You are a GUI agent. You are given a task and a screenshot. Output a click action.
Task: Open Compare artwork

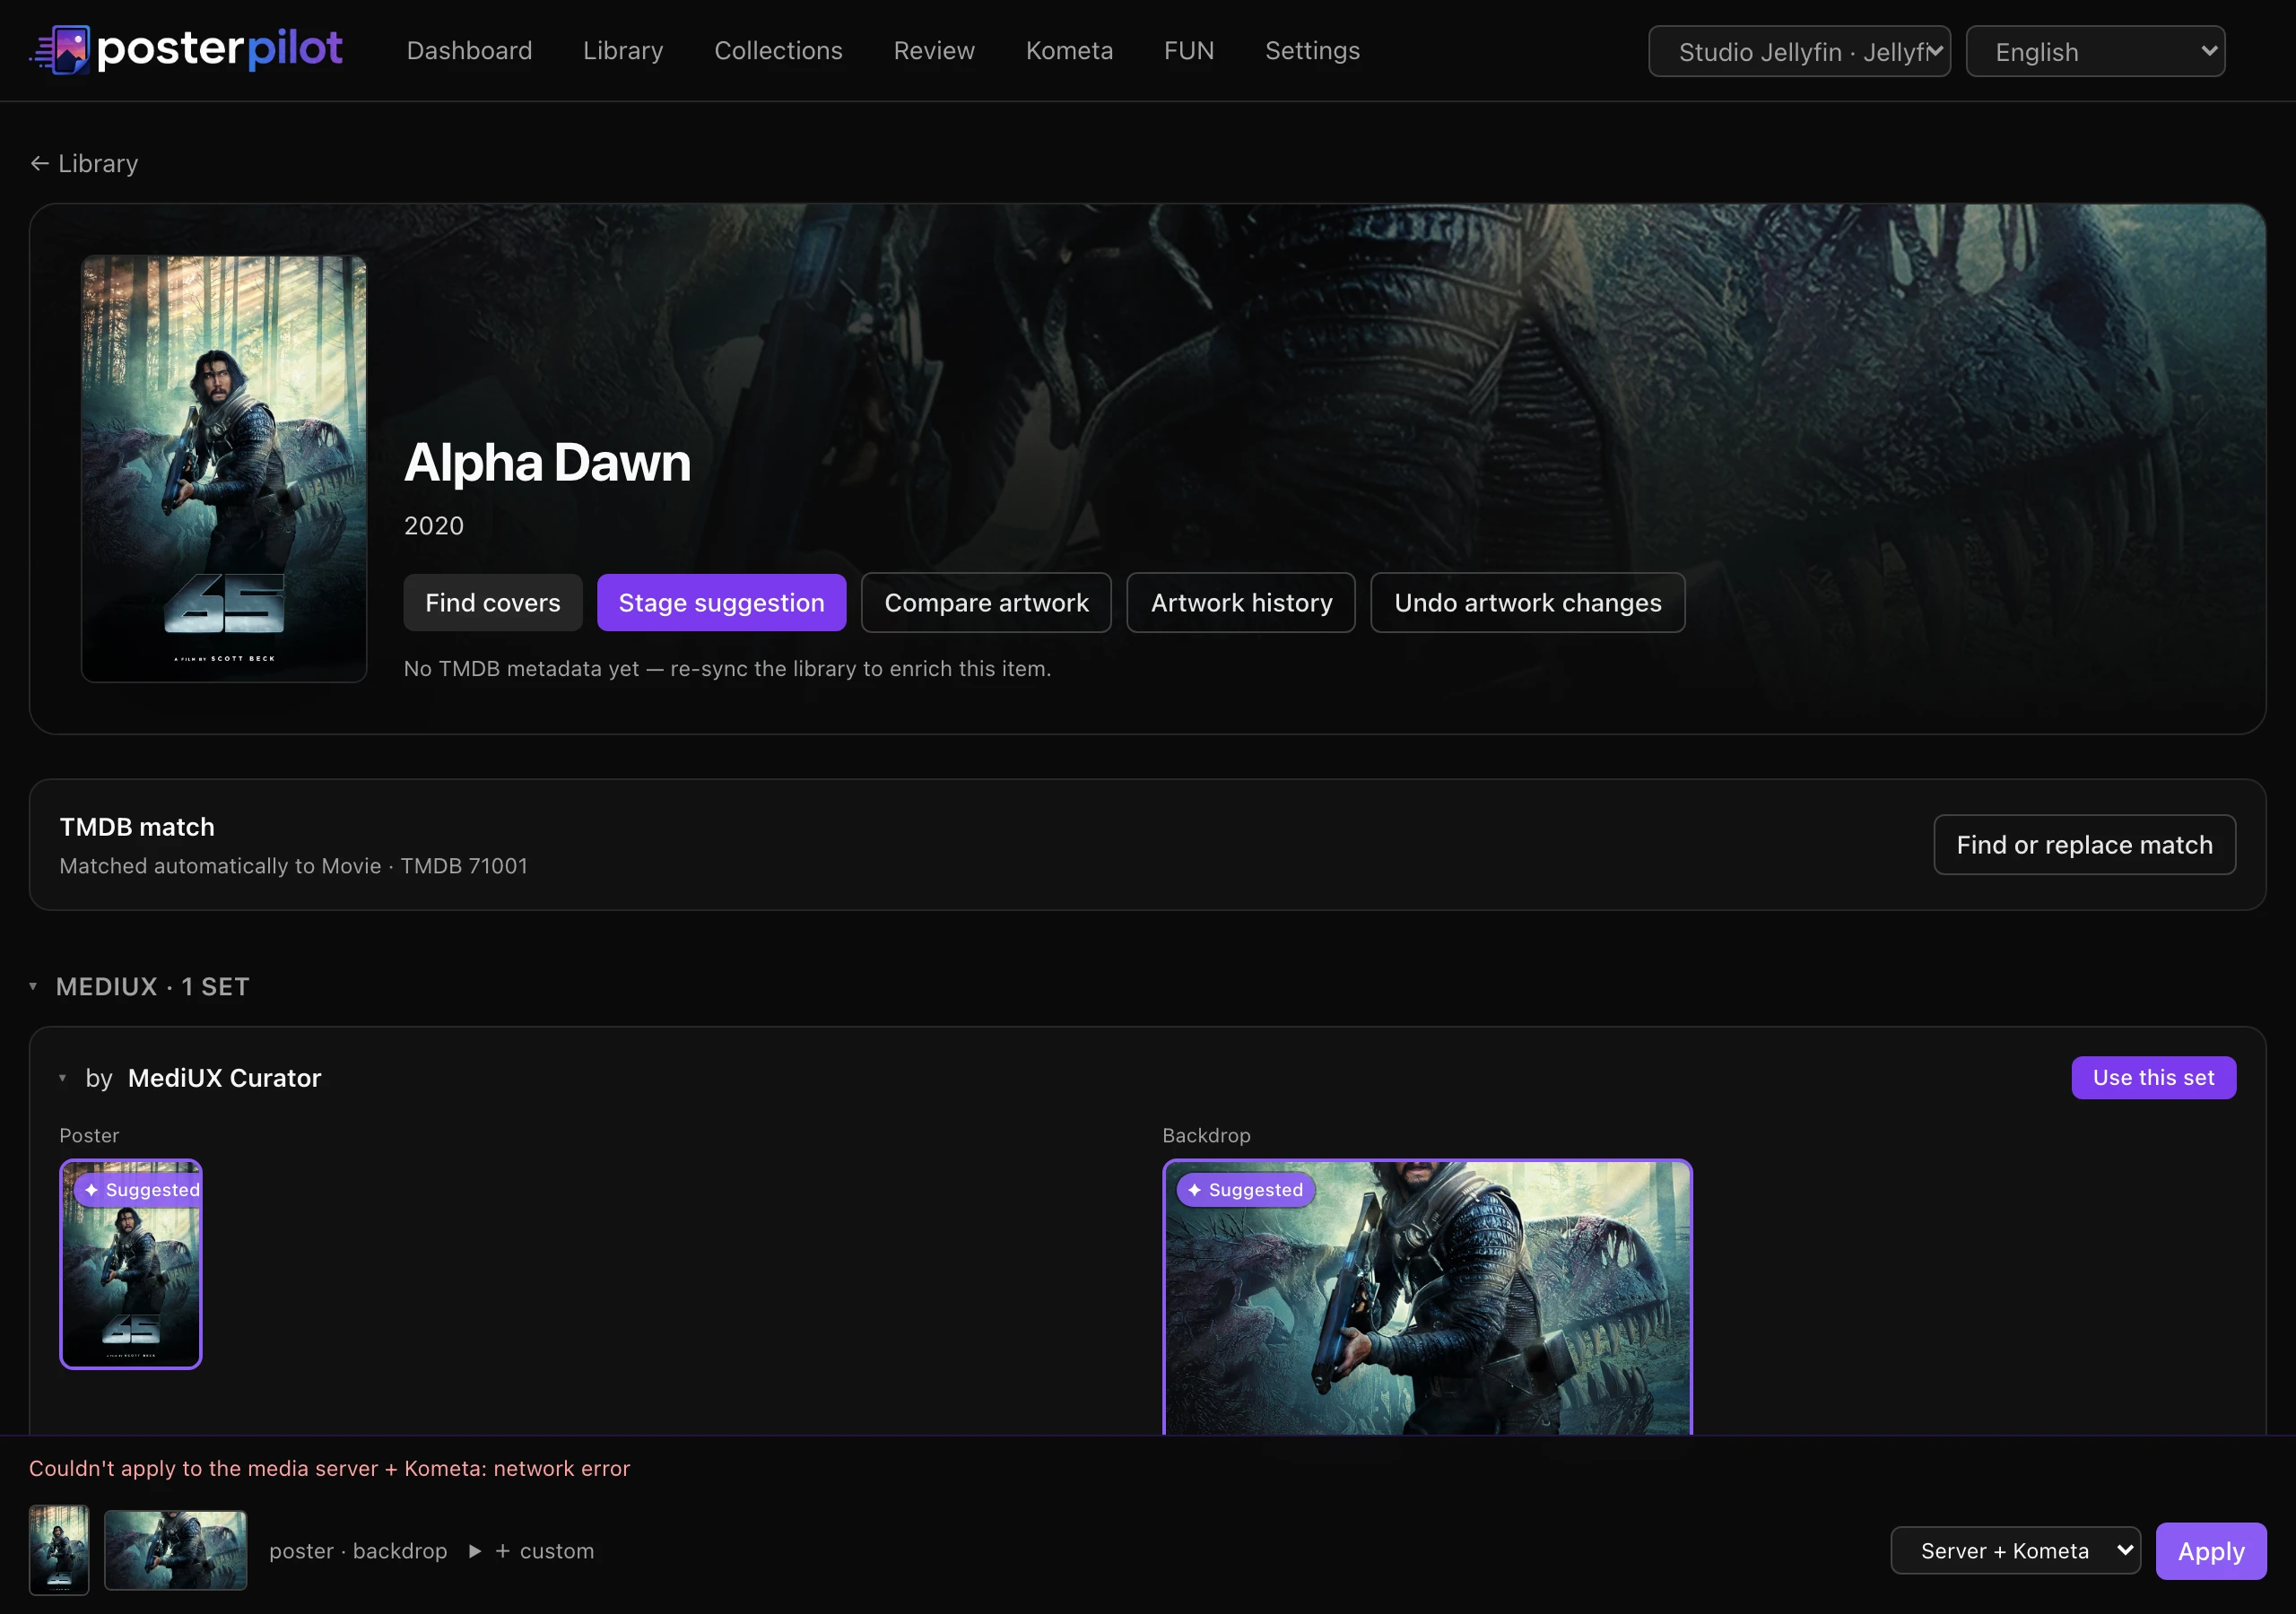[x=986, y=602]
